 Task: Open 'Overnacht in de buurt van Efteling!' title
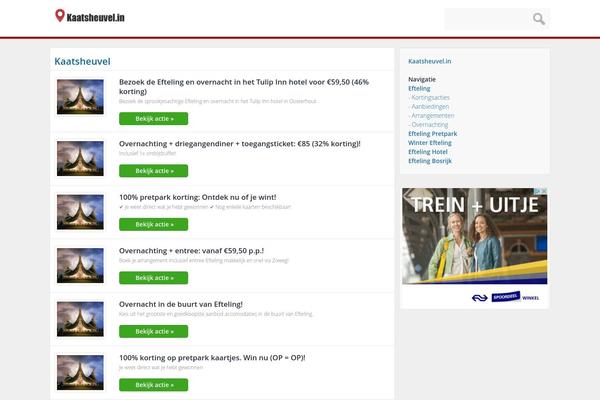coord(181,304)
